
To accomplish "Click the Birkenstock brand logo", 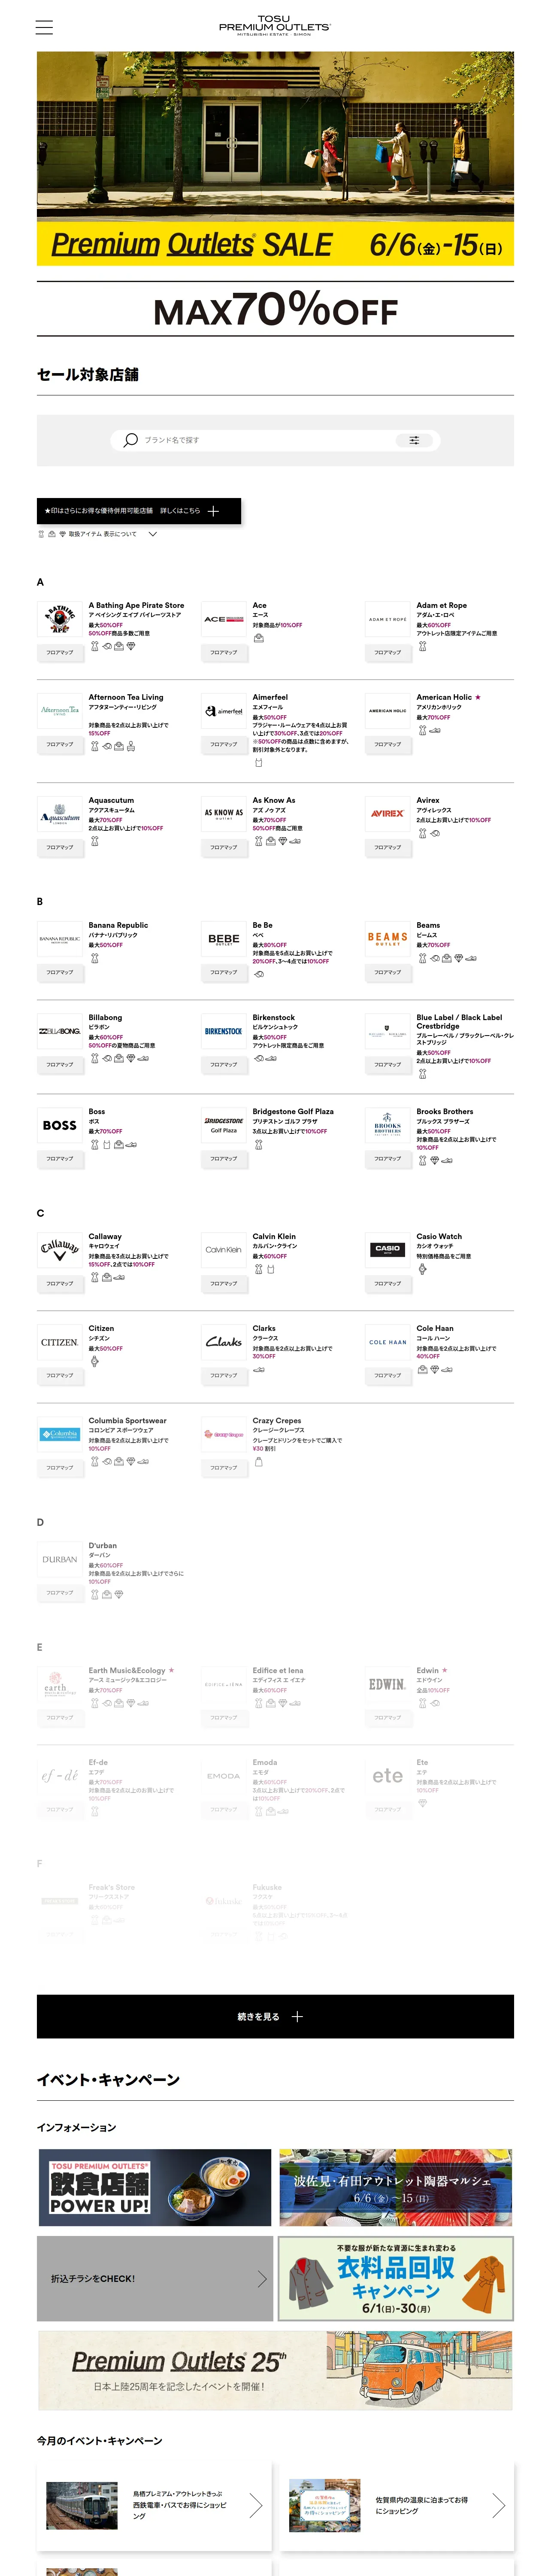I will pyautogui.click(x=223, y=1031).
